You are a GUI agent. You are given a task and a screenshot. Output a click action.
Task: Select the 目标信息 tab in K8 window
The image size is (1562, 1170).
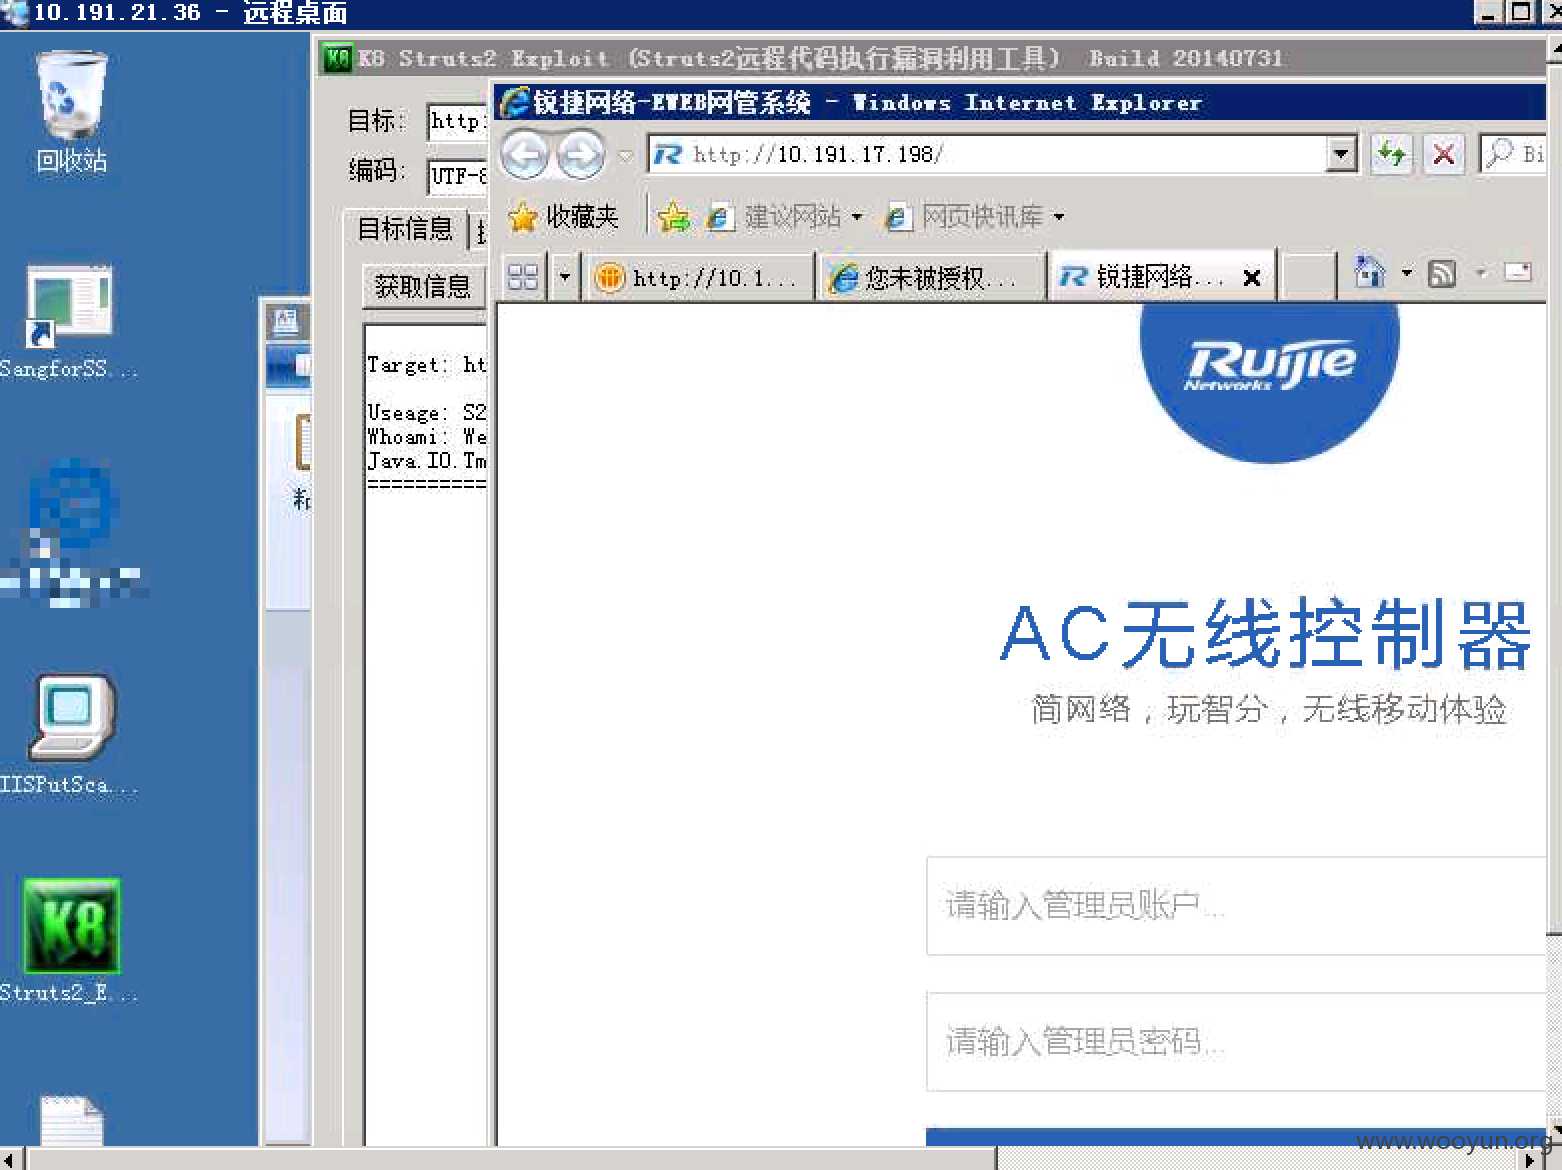[405, 229]
